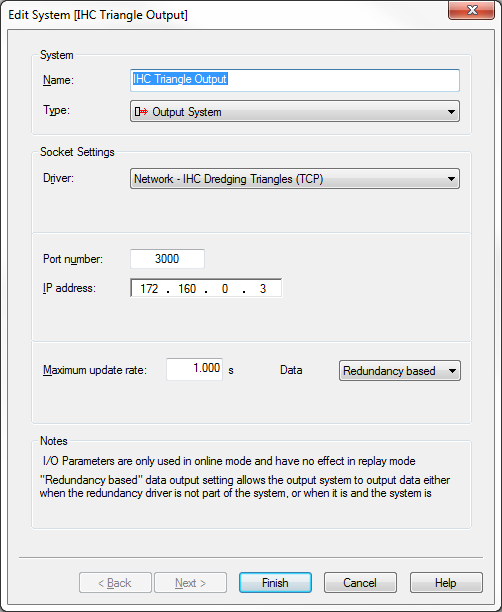Click the red arrow Output System icon
The image size is (502, 612).
[x=141, y=112]
